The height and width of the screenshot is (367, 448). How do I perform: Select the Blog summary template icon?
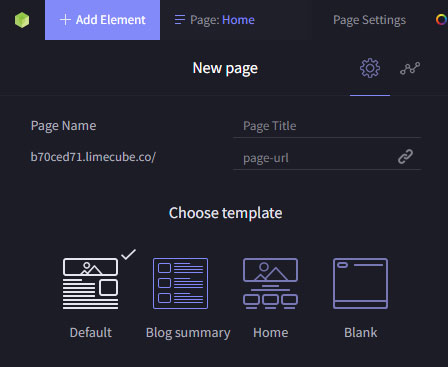(x=180, y=283)
